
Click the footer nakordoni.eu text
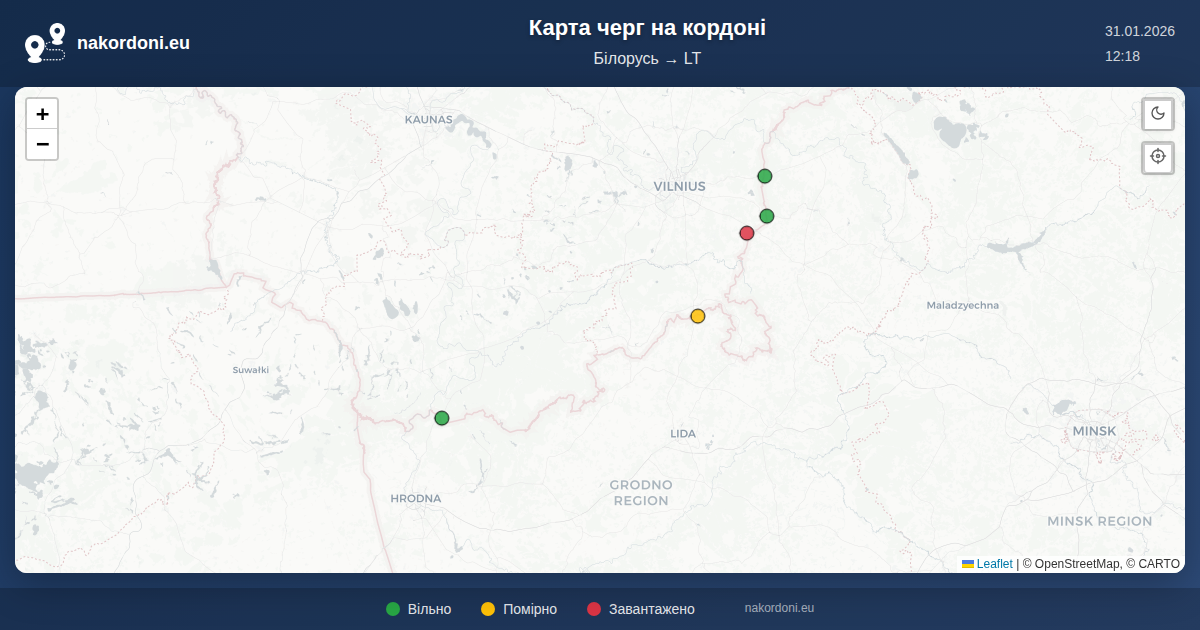pyautogui.click(x=779, y=608)
